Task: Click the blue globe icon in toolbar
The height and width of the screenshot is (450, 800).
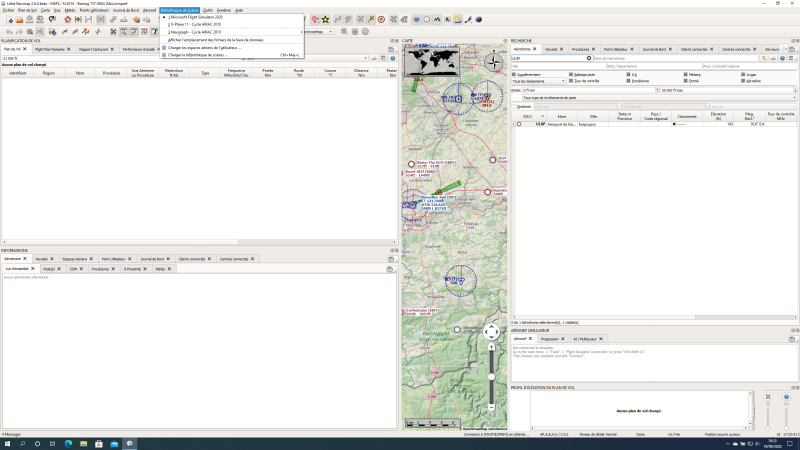Action: tap(479, 19)
